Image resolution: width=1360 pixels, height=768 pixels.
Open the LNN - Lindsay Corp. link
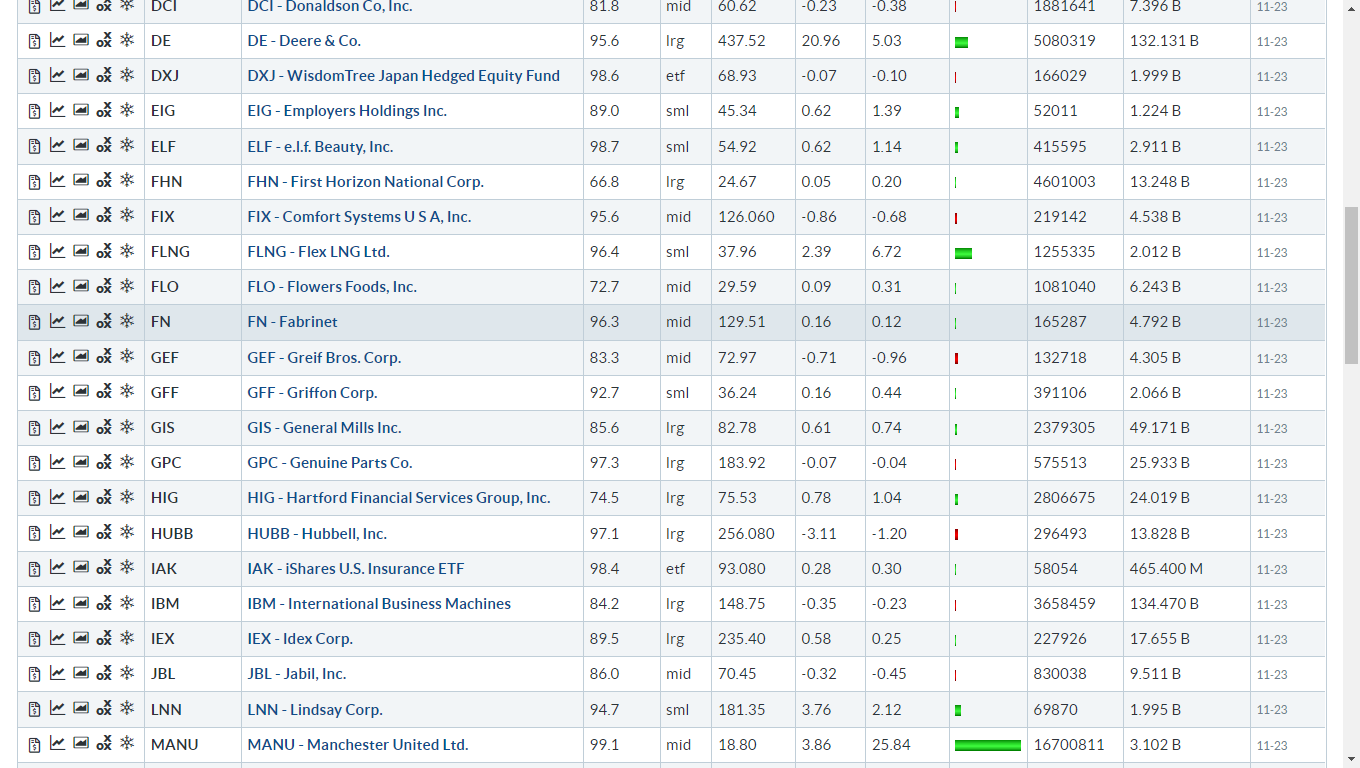tap(315, 710)
